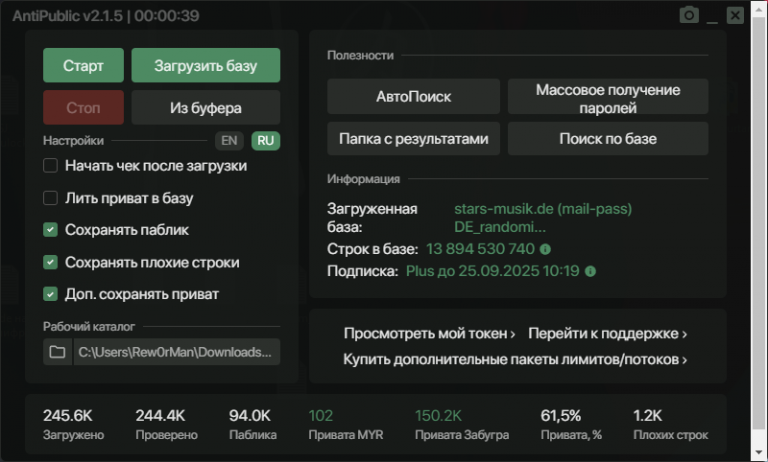This screenshot has width=768, height=462.
Task: Open the АвтоПоиск utility
Action: [x=413, y=97]
